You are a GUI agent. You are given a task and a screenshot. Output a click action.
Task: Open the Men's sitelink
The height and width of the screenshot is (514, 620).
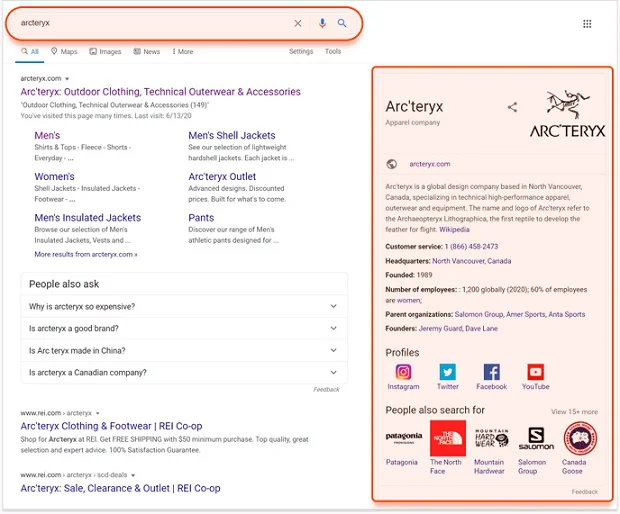pyautogui.click(x=47, y=135)
